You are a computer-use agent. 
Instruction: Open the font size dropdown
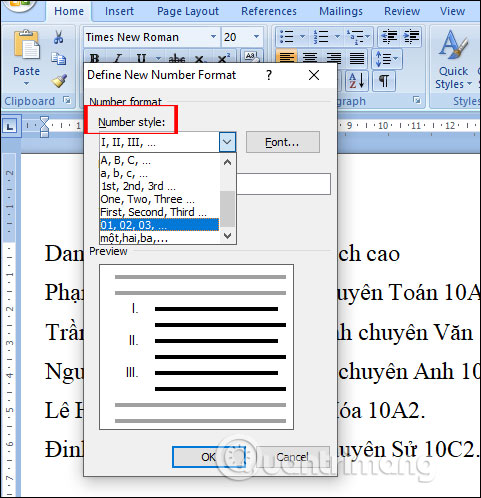[256, 36]
